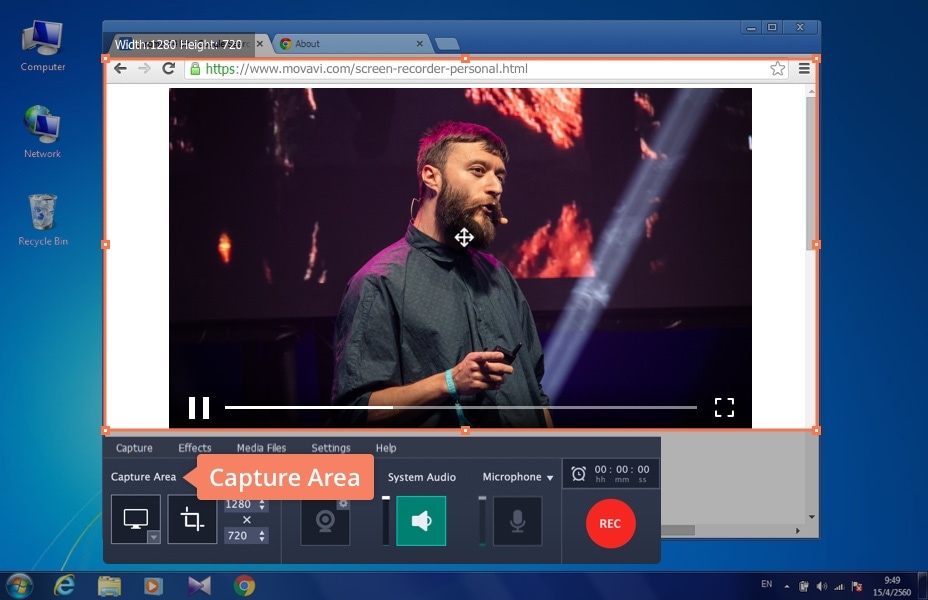The width and height of the screenshot is (928, 600).
Task: Click the alarm clock timer icon
Action: click(578, 473)
